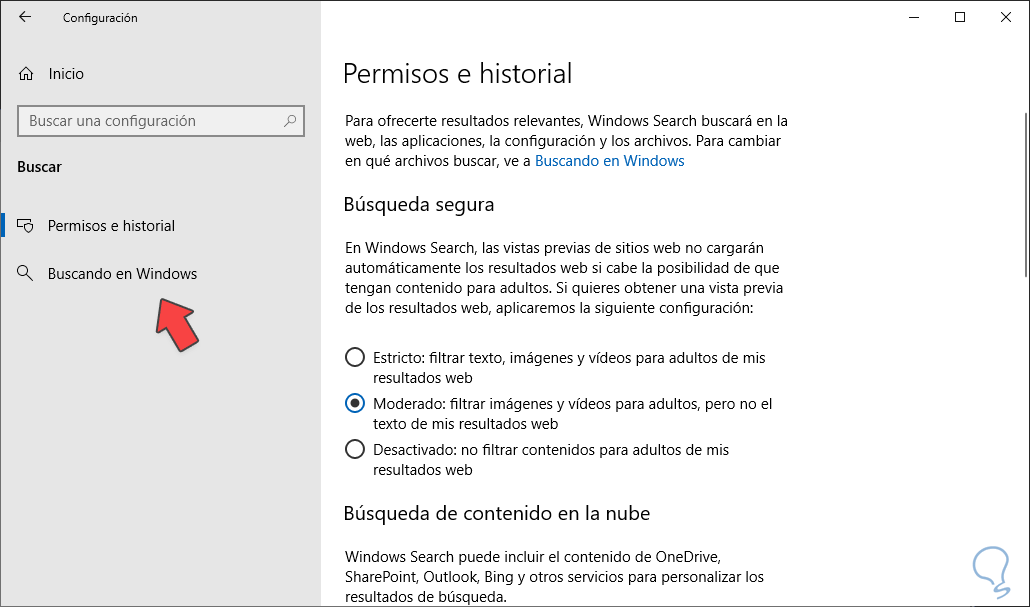Click the Buscar una configuración field

[x=150, y=121]
